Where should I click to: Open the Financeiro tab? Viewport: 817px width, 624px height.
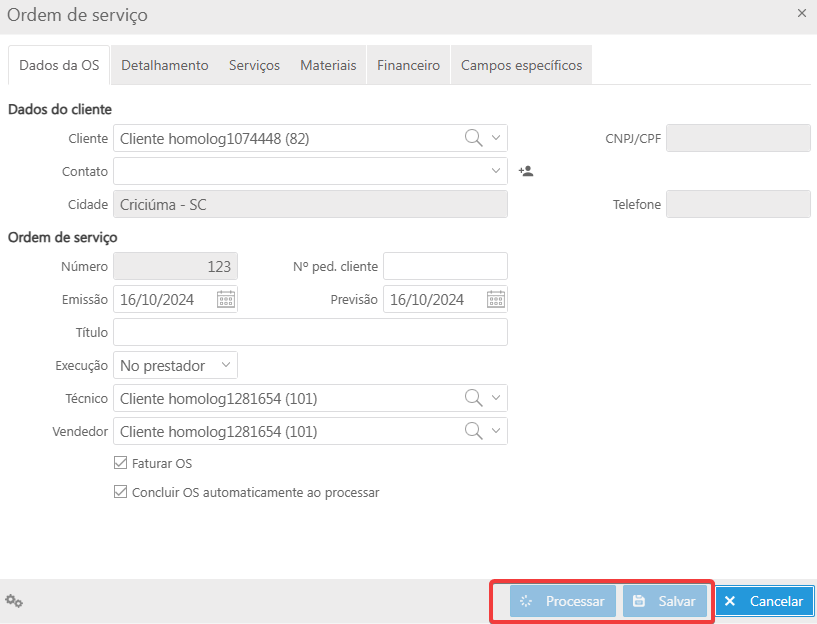click(408, 65)
